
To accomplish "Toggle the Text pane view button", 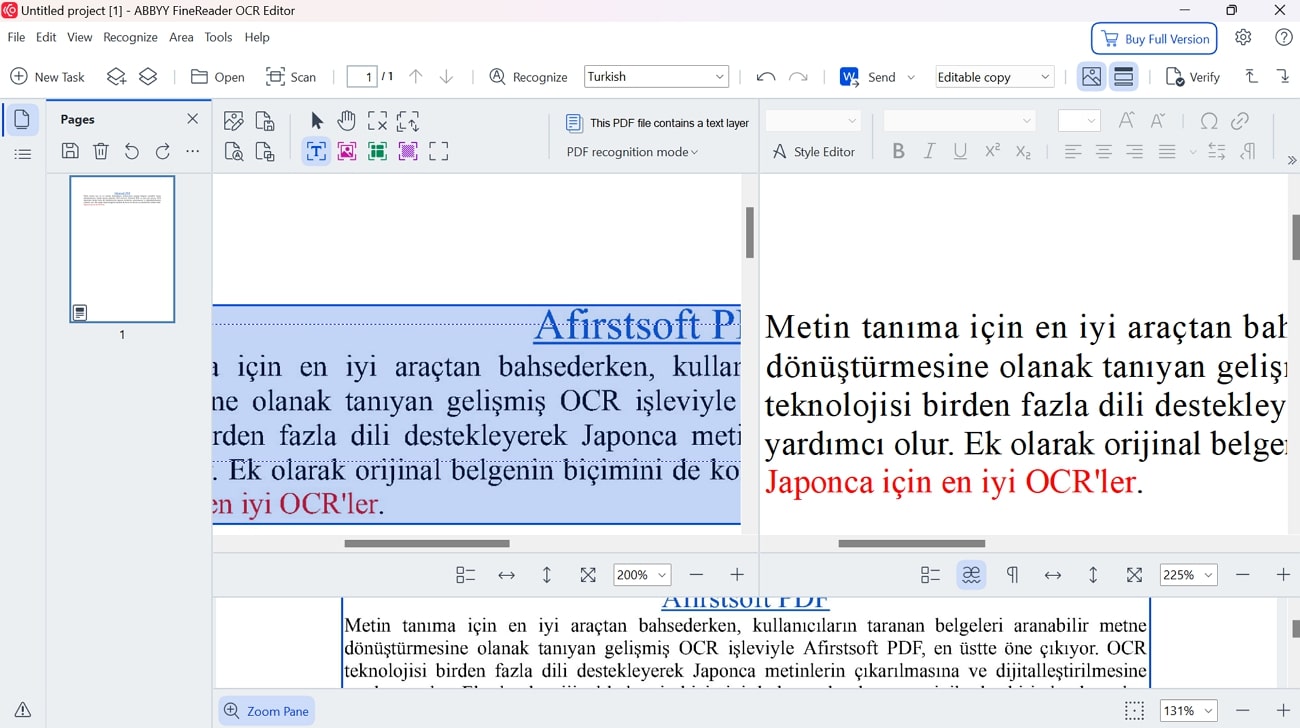I will point(1123,77).
